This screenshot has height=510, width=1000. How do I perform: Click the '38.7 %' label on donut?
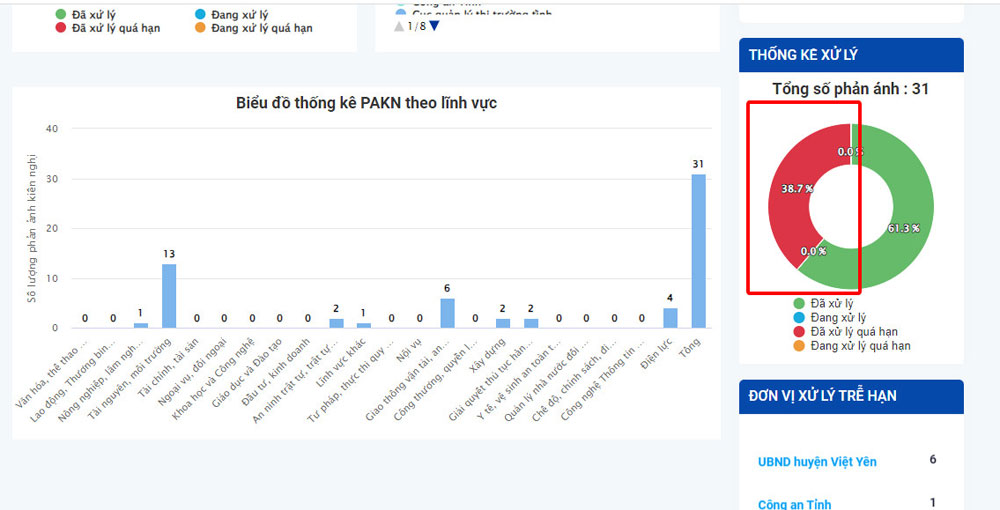(x=797, y=189)
